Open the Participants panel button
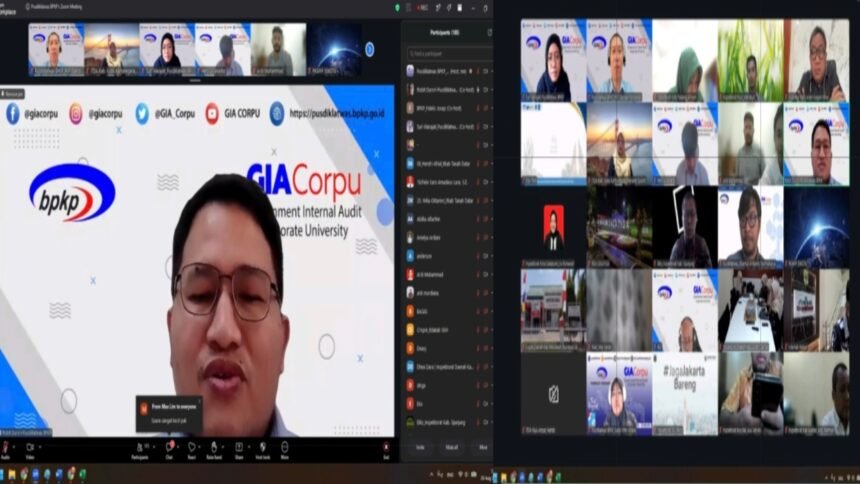 pyautogui.click(x=140, y=450)
